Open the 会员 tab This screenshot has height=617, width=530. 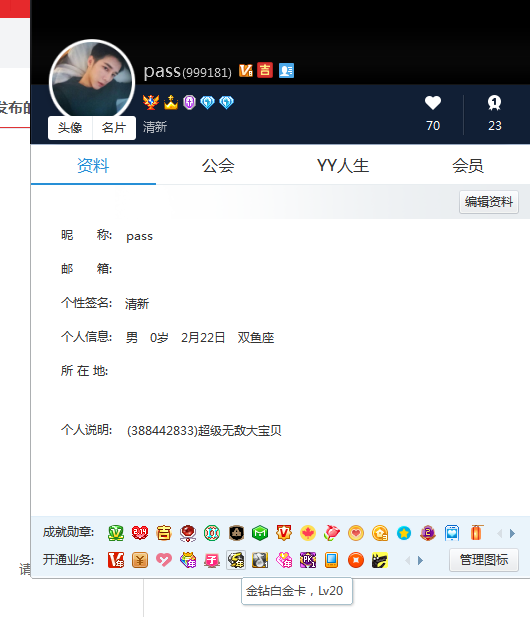tap(467, 165)
